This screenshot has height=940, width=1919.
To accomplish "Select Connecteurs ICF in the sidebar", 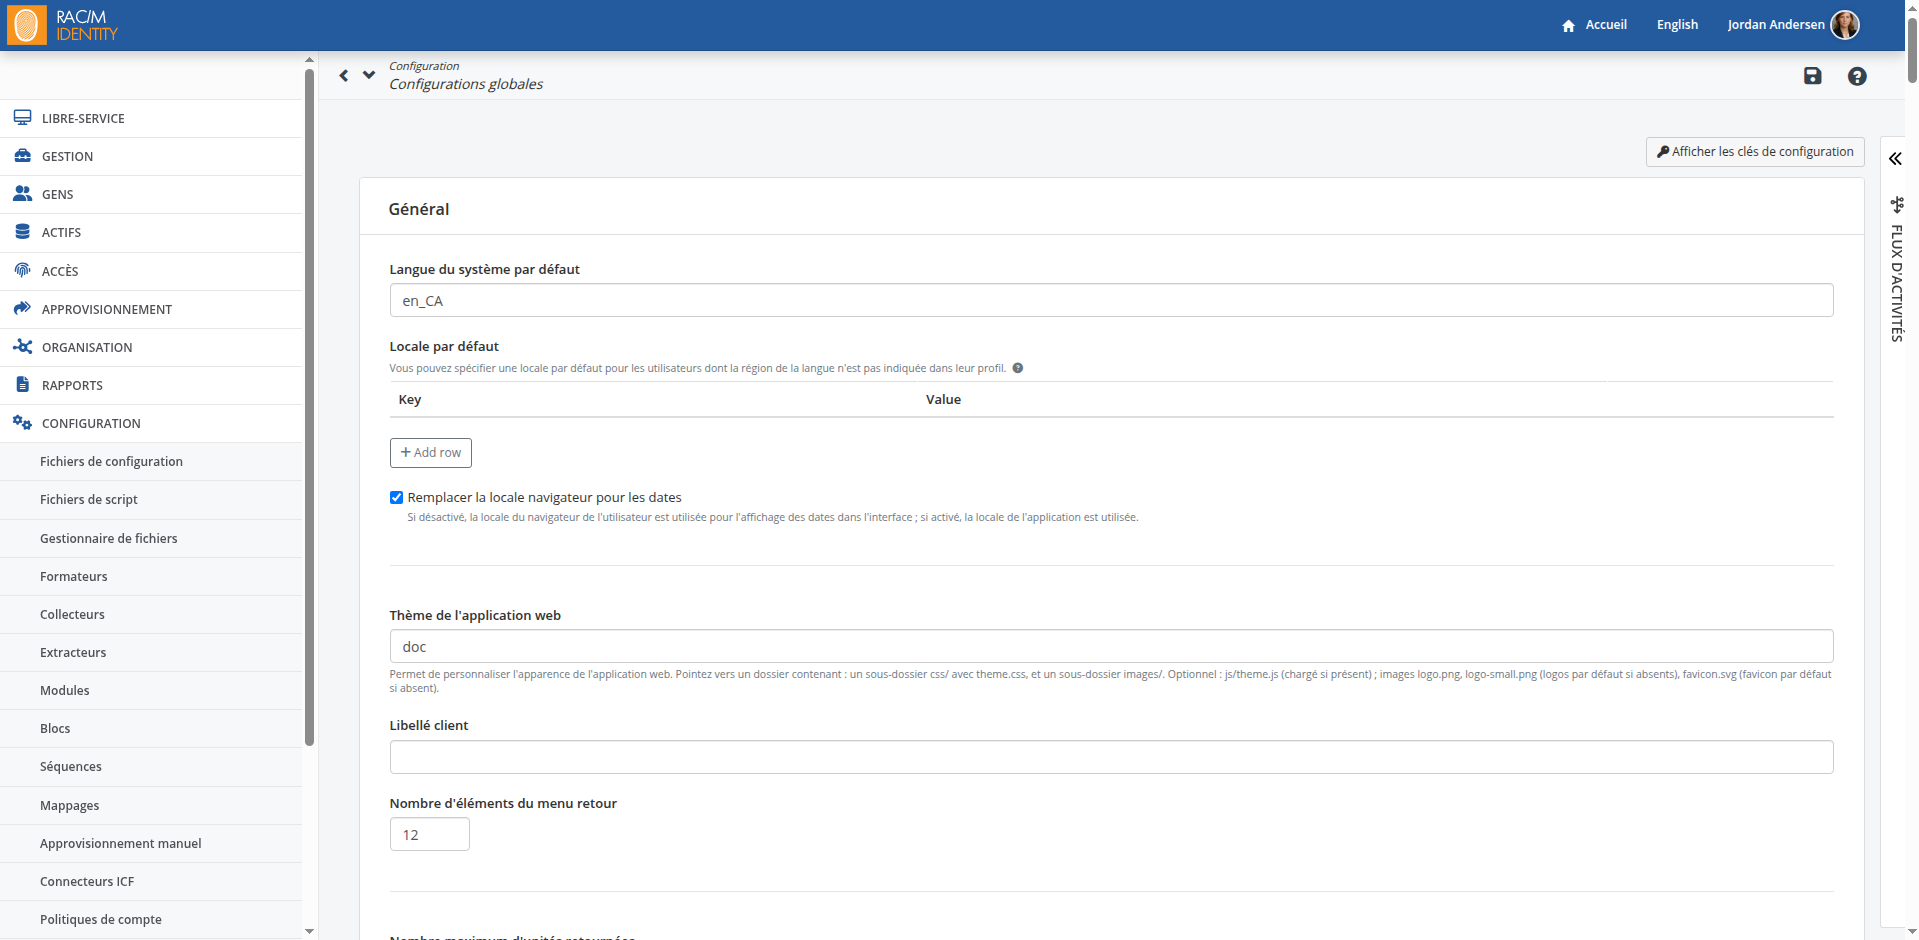I will [87, 882].
